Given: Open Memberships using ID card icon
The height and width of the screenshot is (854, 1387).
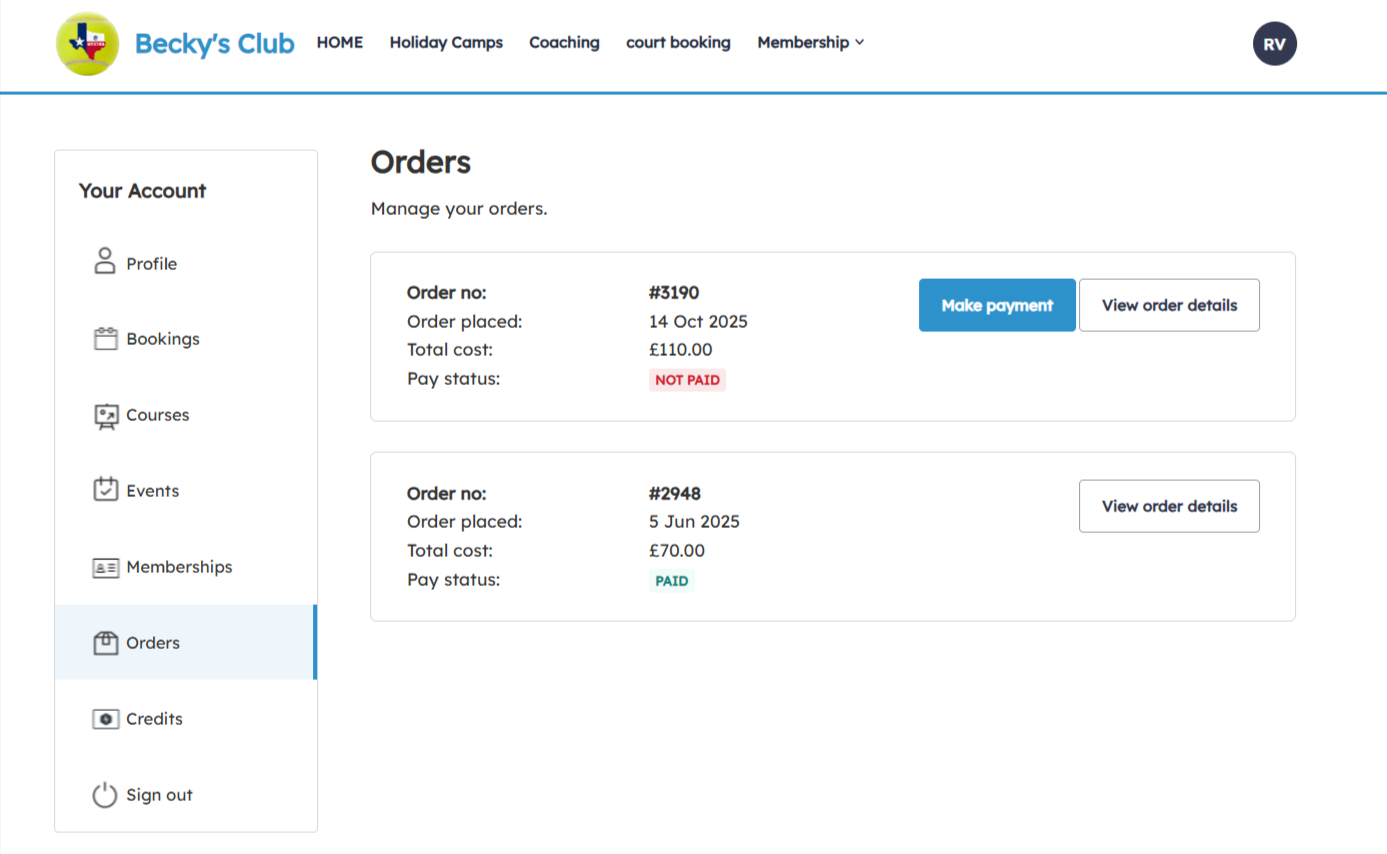Looking at the screenshot, I should click(x=105, y=567).
